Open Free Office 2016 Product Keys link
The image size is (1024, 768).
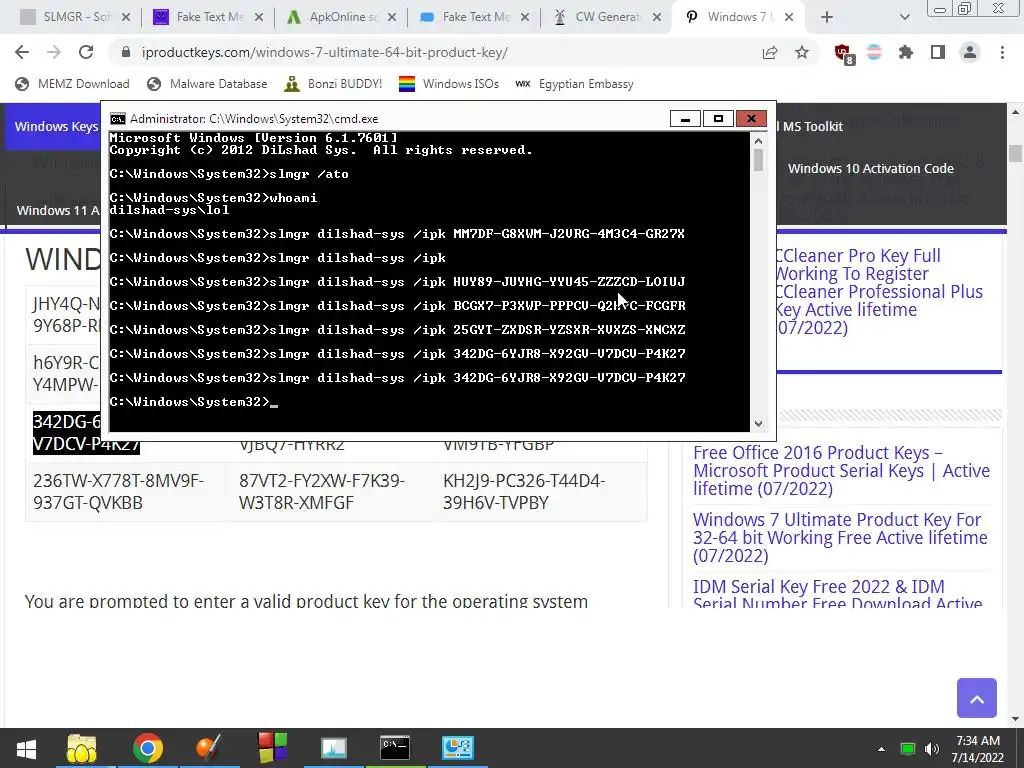(841, 471)
